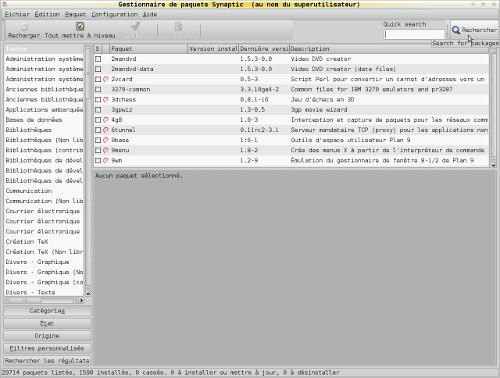Viewport: 500px width, 378px height.
Task: Click Debian swirl icon beside 6tunnel
Action: click(x=106, y=130)
